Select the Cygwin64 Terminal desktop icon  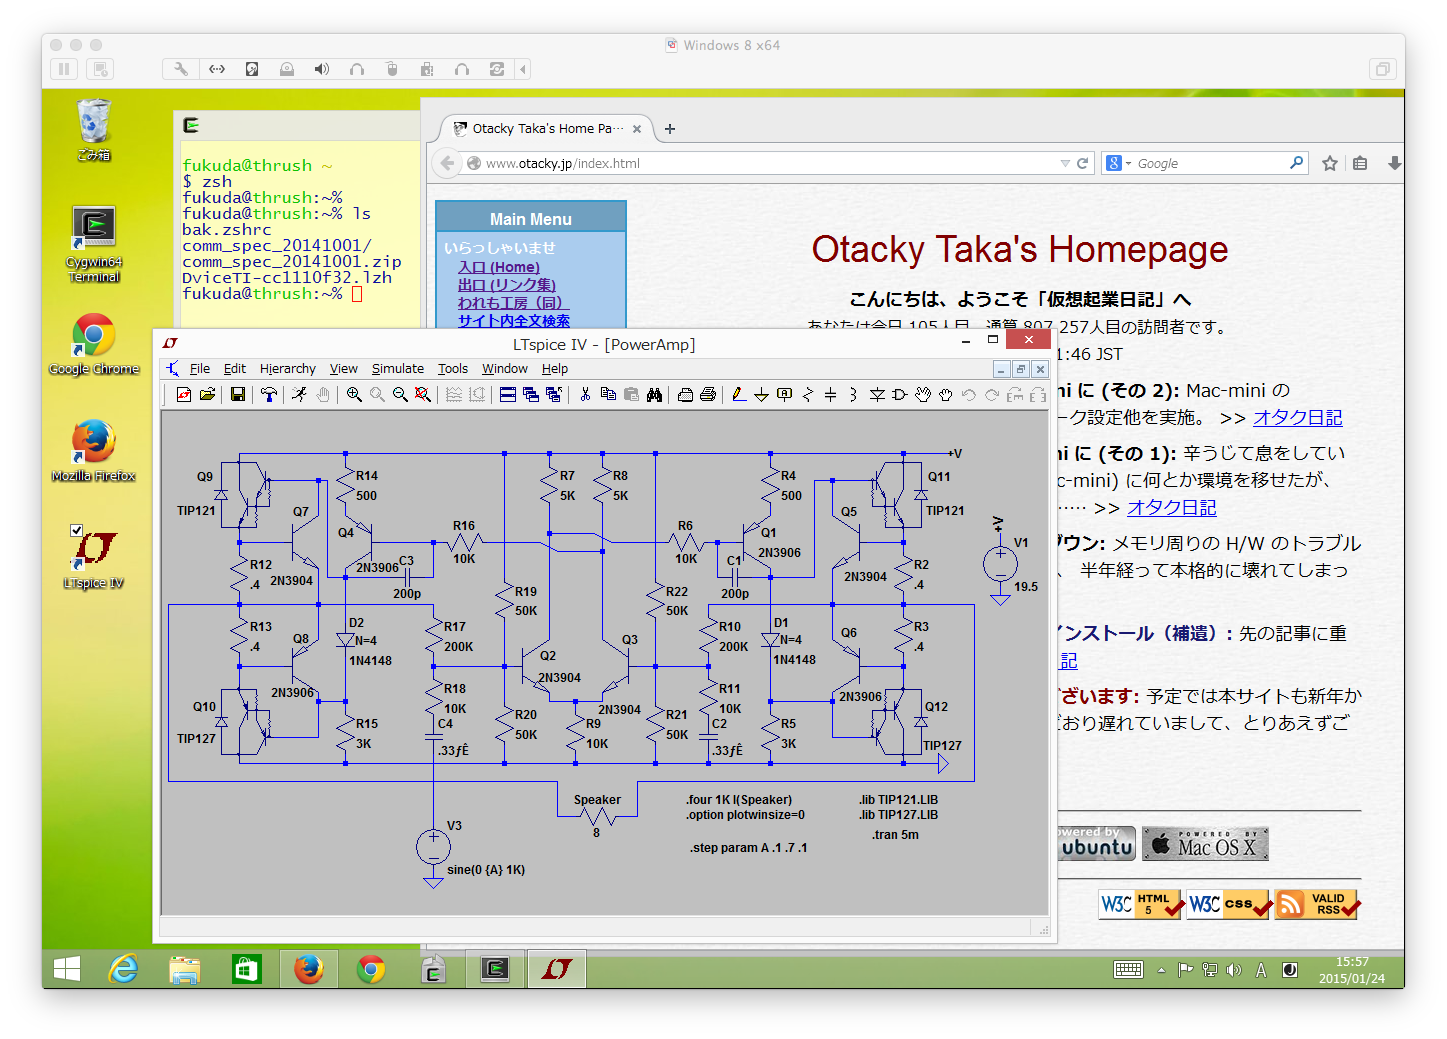pos(94,244)
